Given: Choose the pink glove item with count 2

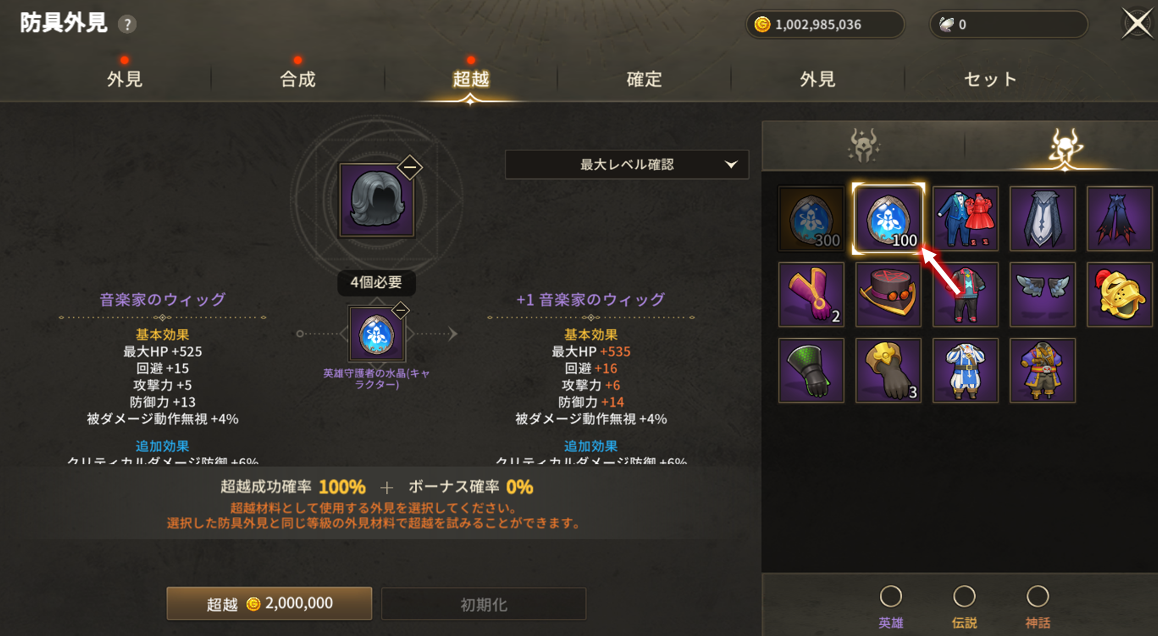Looking at the screenshot, I should coord(811,295).
